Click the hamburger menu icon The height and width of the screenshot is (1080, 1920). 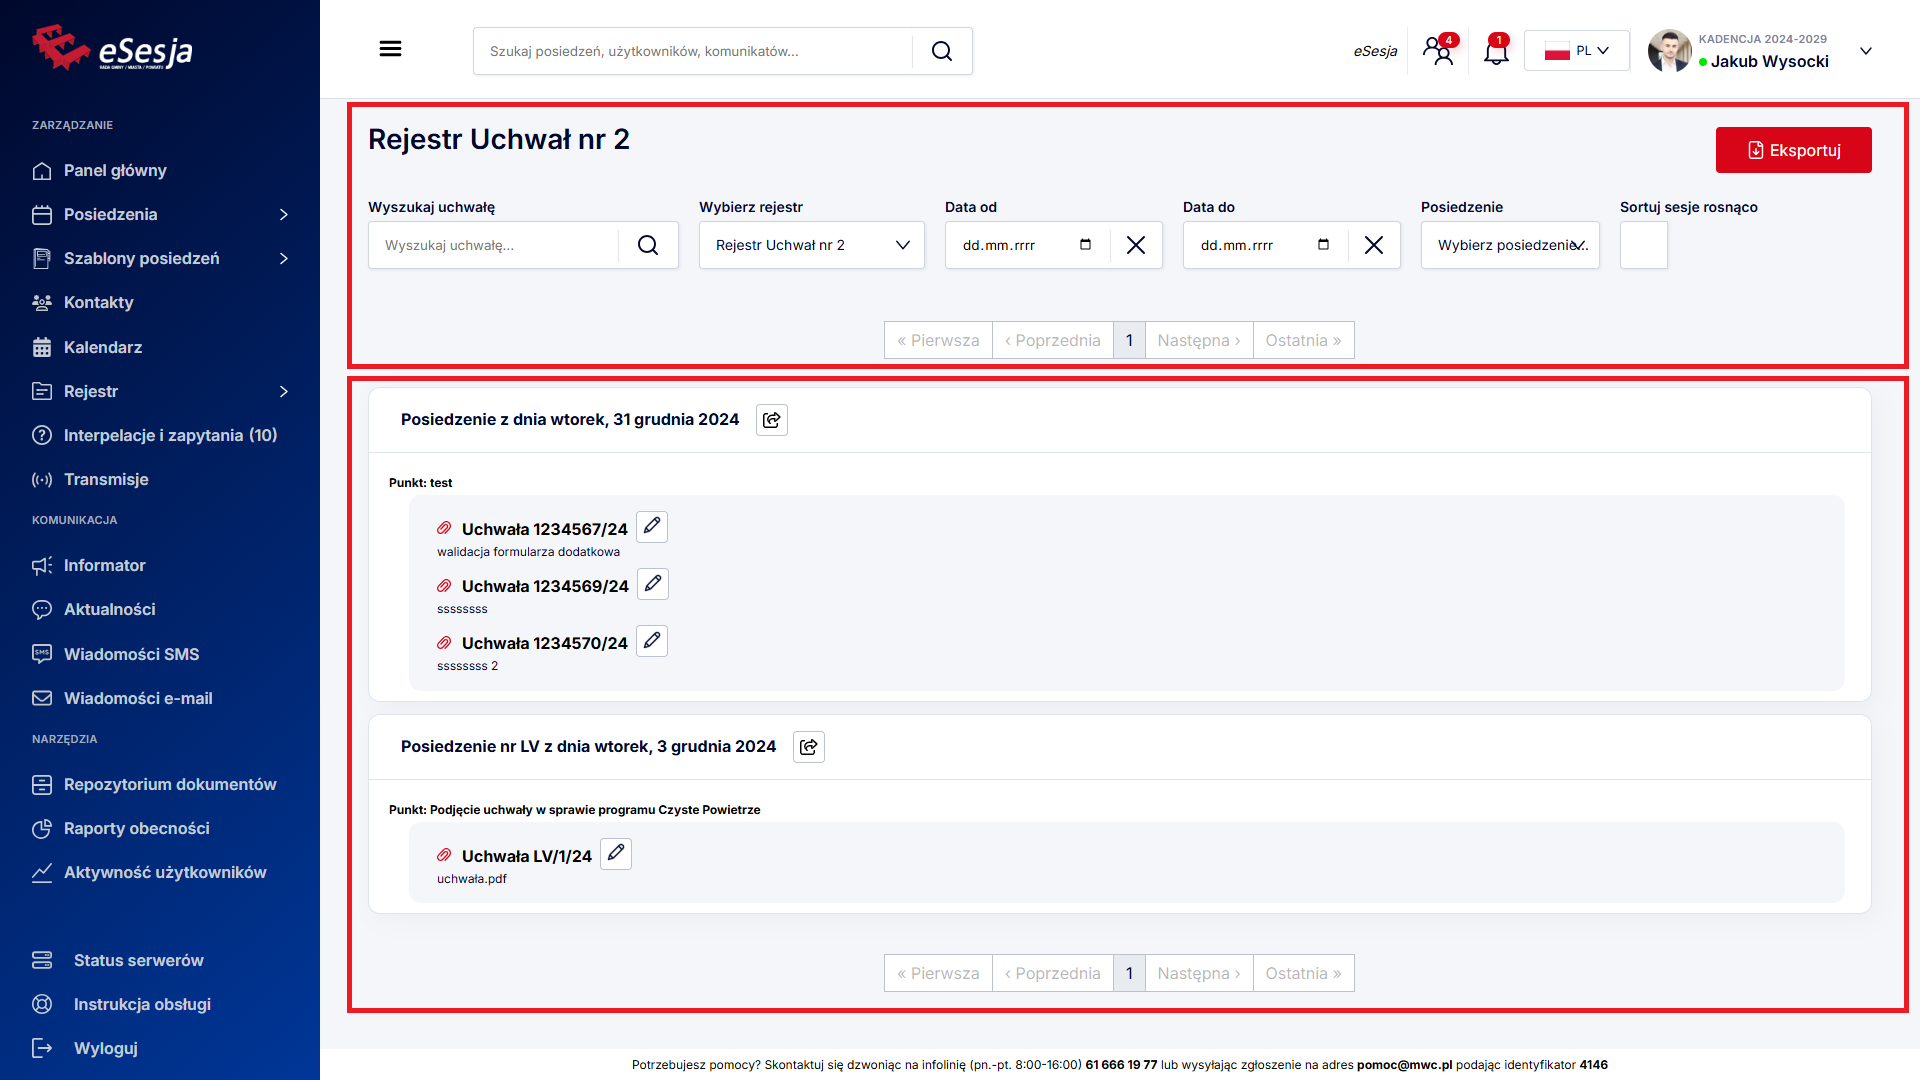(x=390, y=49)
